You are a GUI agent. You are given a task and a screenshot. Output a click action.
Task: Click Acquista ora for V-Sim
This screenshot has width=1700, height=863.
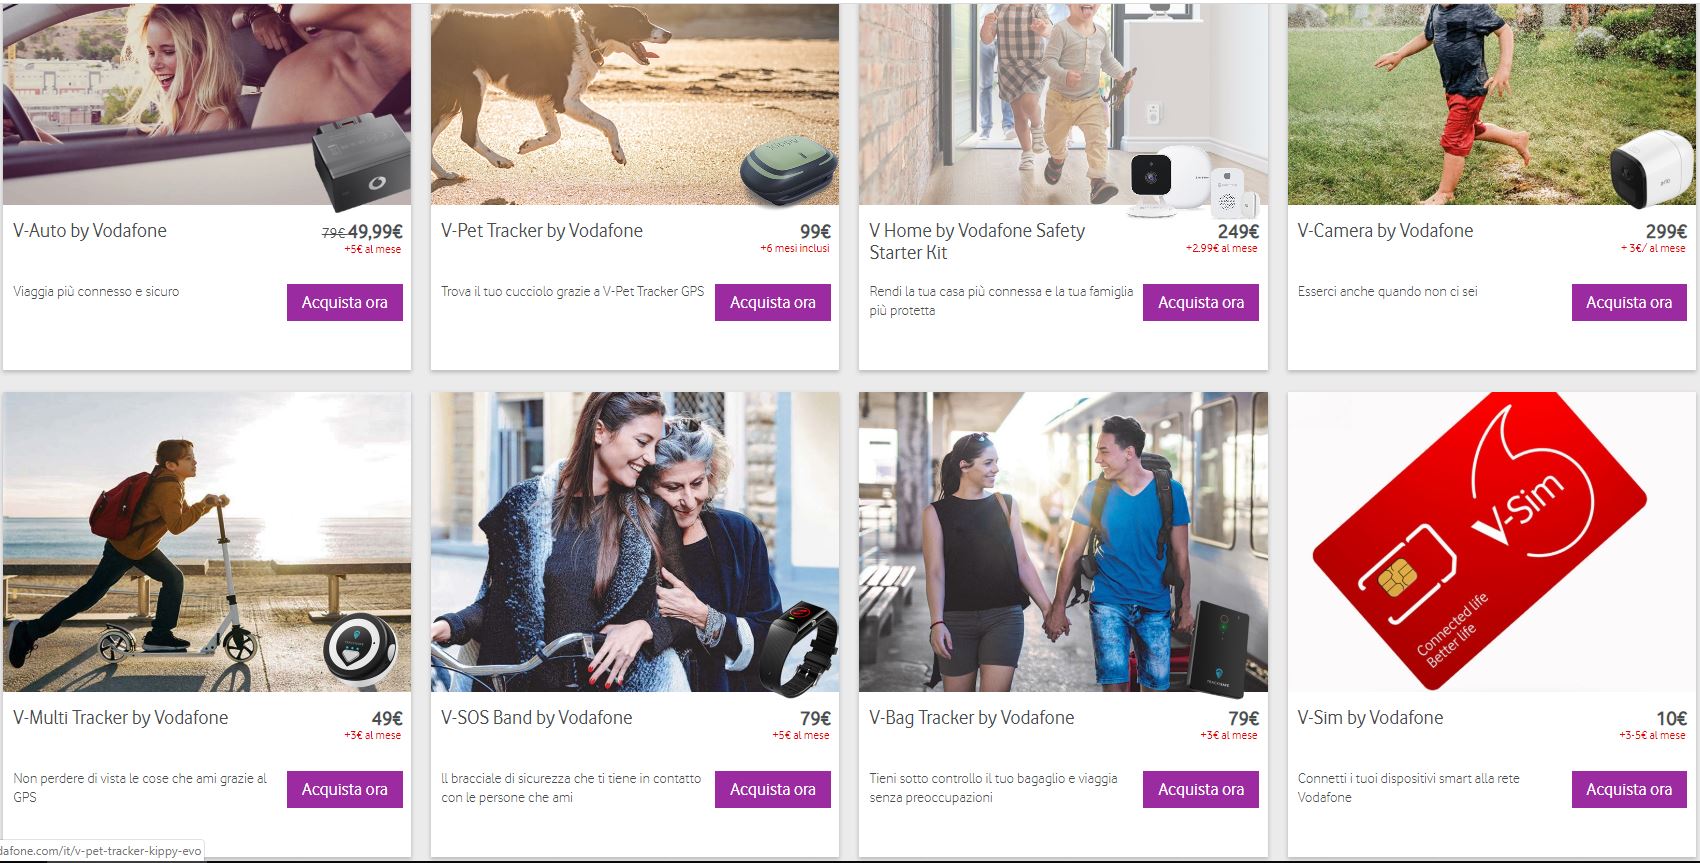[1629, 789]
